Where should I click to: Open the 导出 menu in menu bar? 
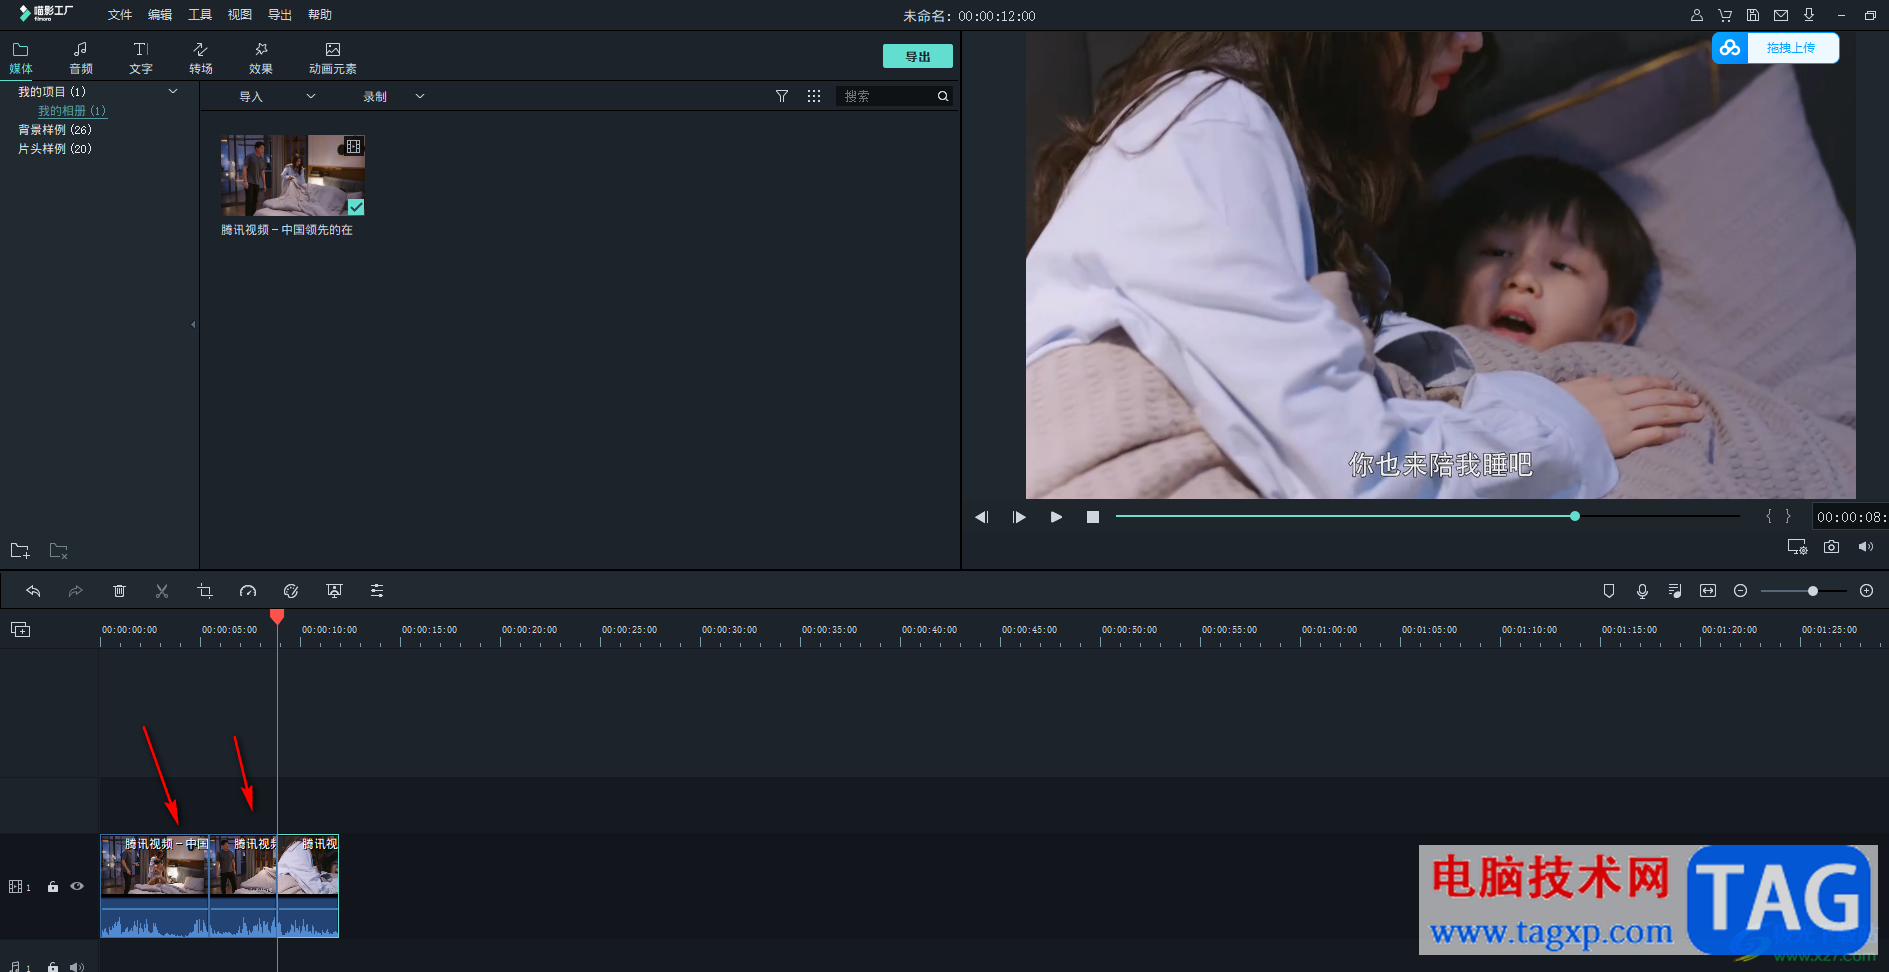coord(280,15)
